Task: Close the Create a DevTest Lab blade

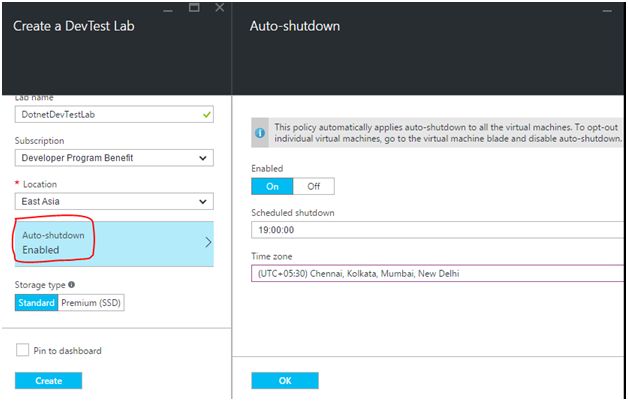Action: (219, 7)
